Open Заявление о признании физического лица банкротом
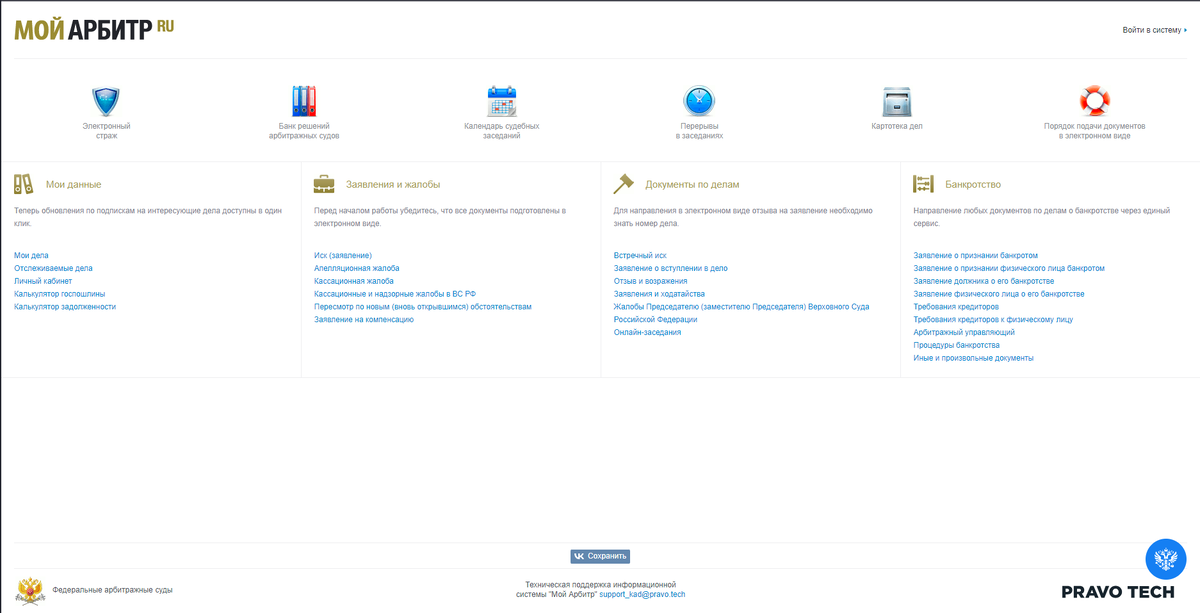 (x=1009, y=268)
